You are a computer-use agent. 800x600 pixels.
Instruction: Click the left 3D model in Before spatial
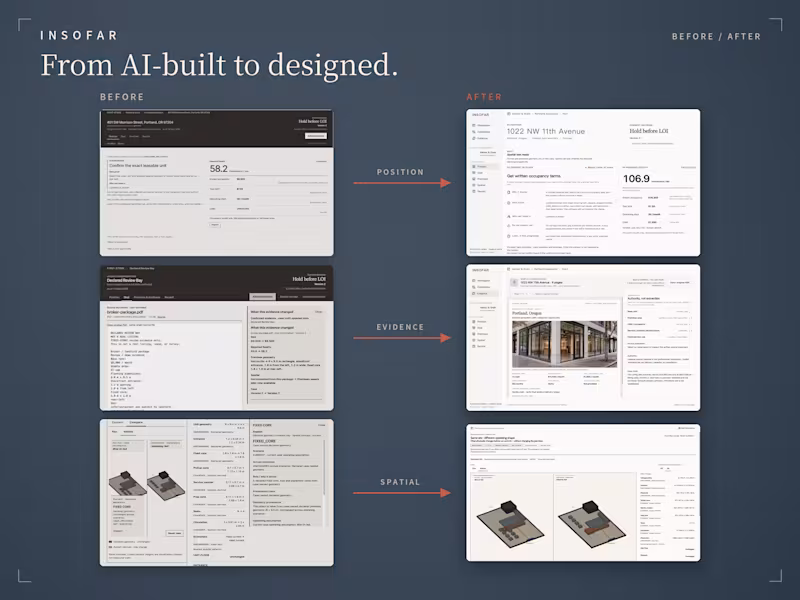128,483
